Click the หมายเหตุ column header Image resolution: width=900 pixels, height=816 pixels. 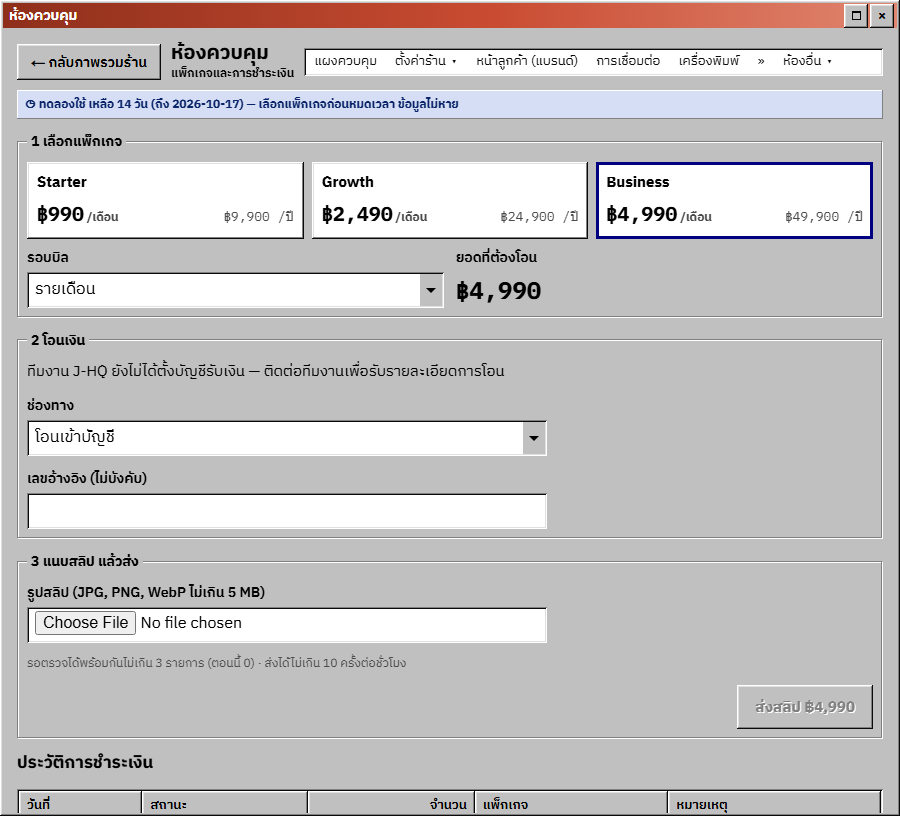774,804
